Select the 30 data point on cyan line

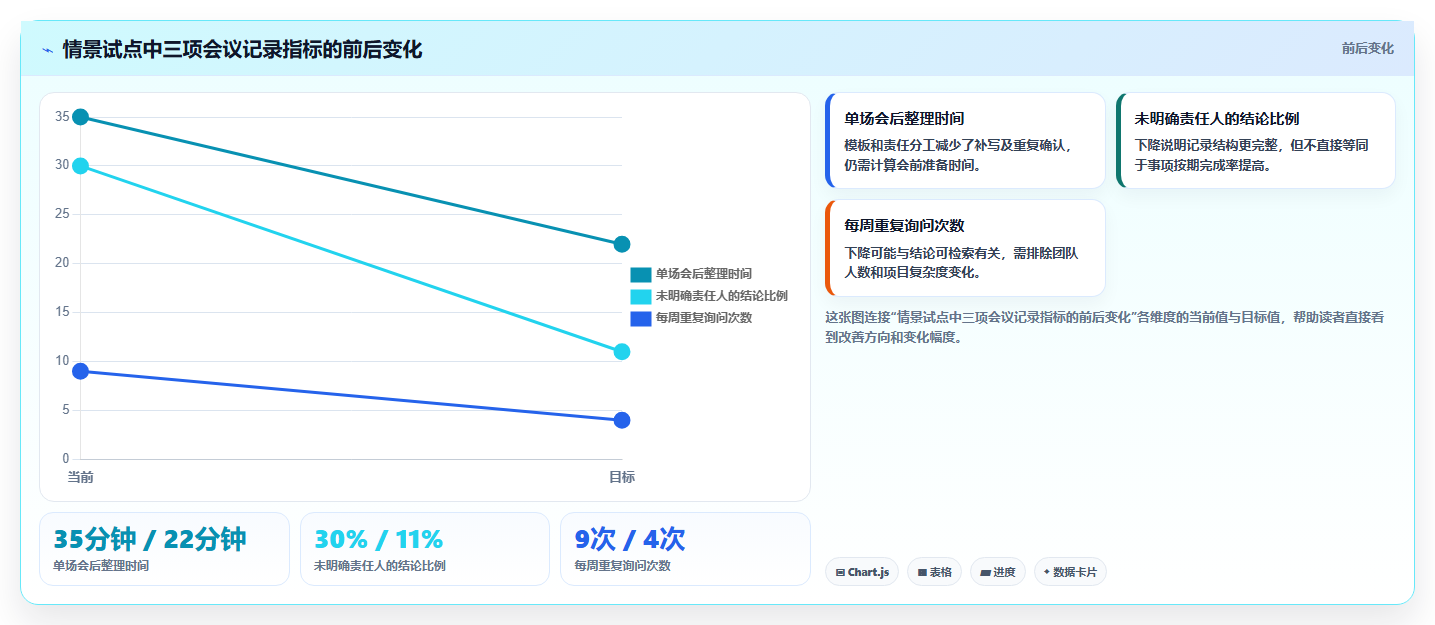pos(81,166)
